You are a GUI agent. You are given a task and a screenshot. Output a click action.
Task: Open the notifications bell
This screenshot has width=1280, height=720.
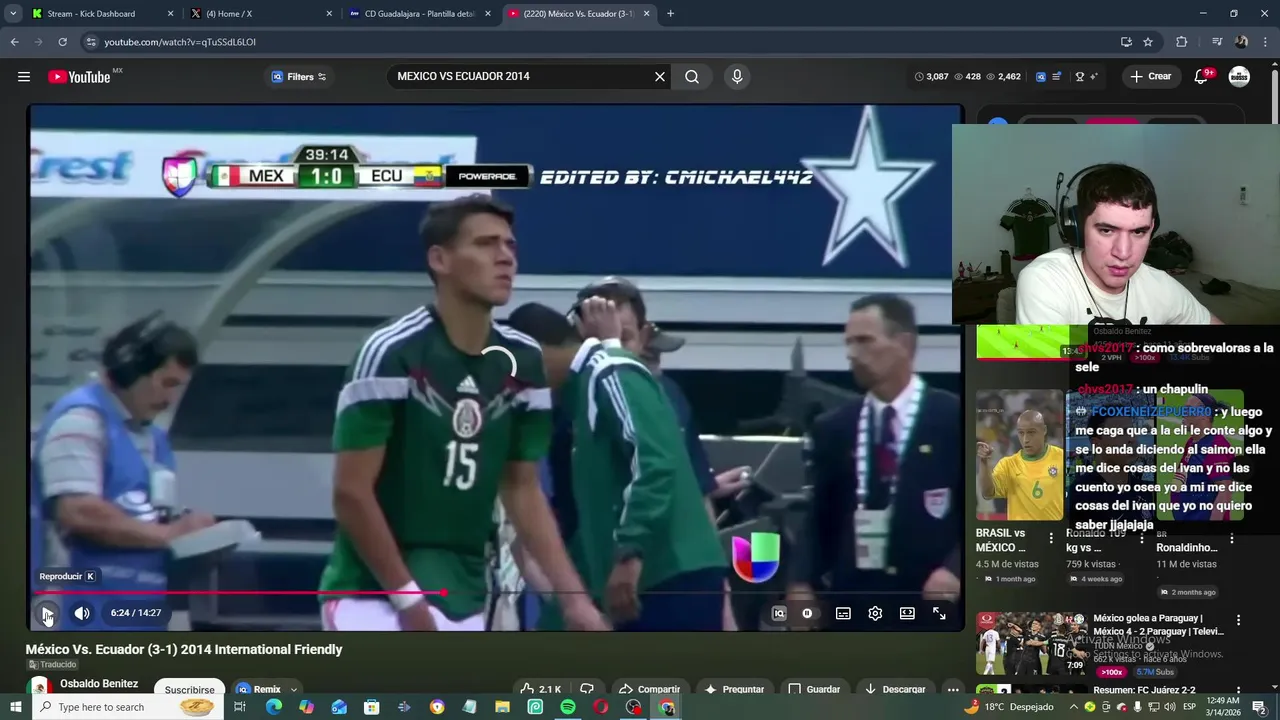click(1203, 77)
